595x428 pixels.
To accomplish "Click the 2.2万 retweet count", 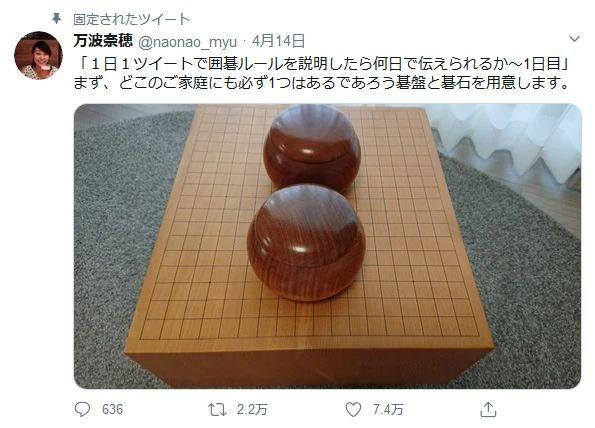I will click(252, 409).
